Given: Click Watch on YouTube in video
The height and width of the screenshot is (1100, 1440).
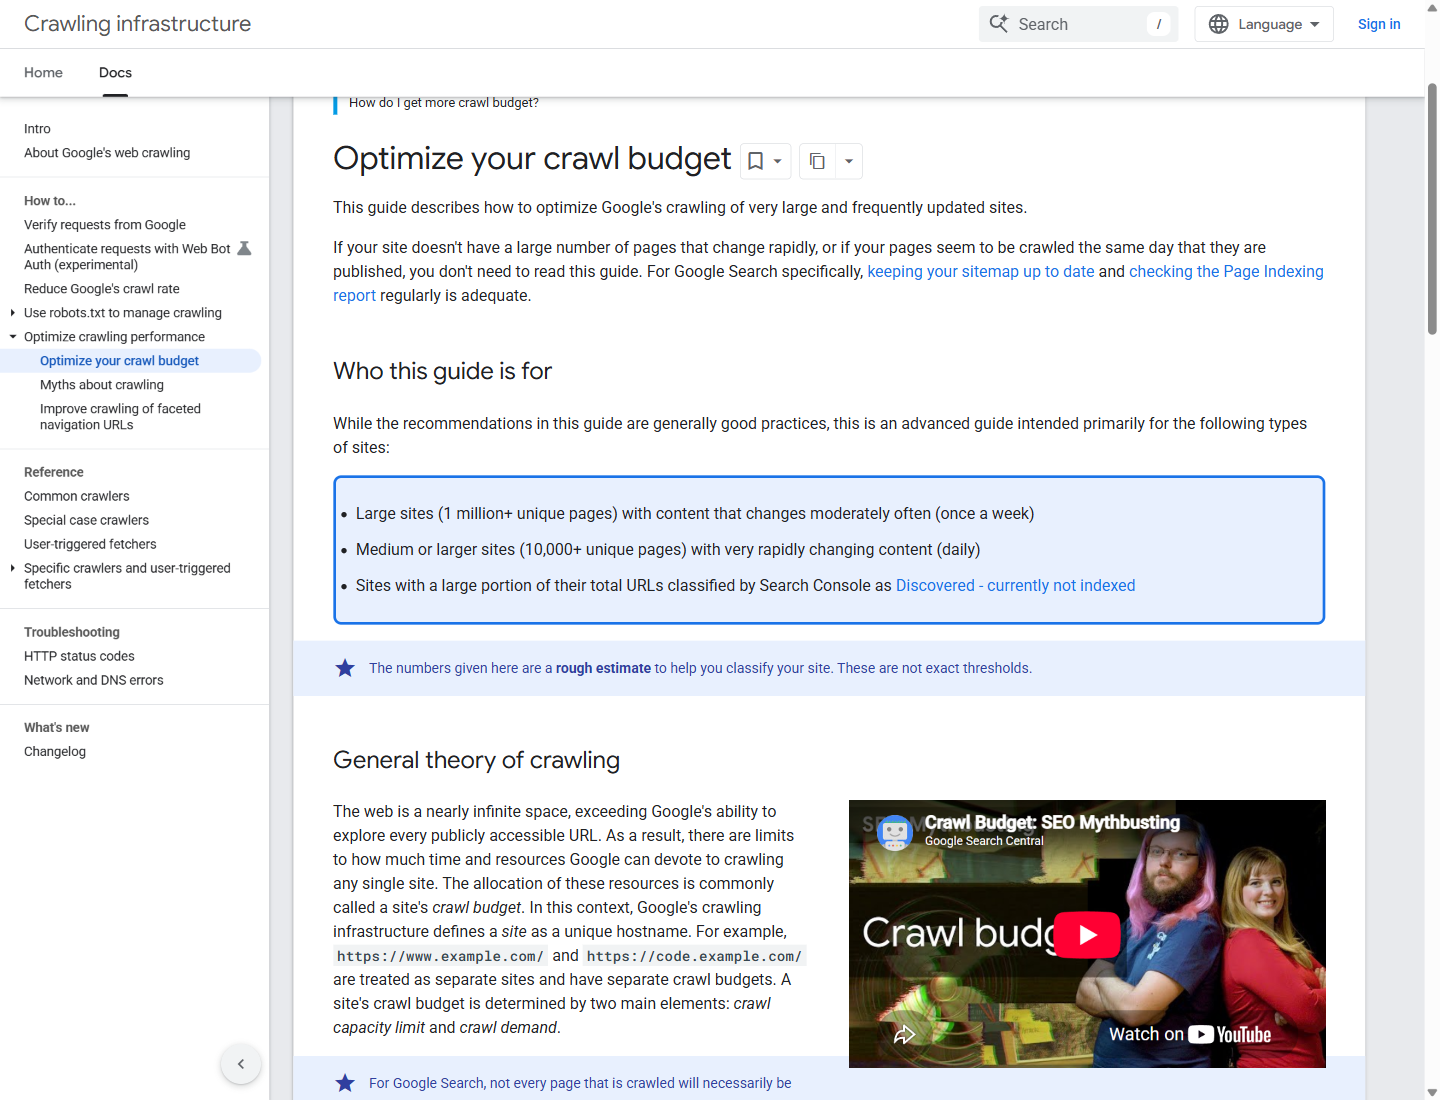Looking at the screenshot, I should tap(1190, 1034).
